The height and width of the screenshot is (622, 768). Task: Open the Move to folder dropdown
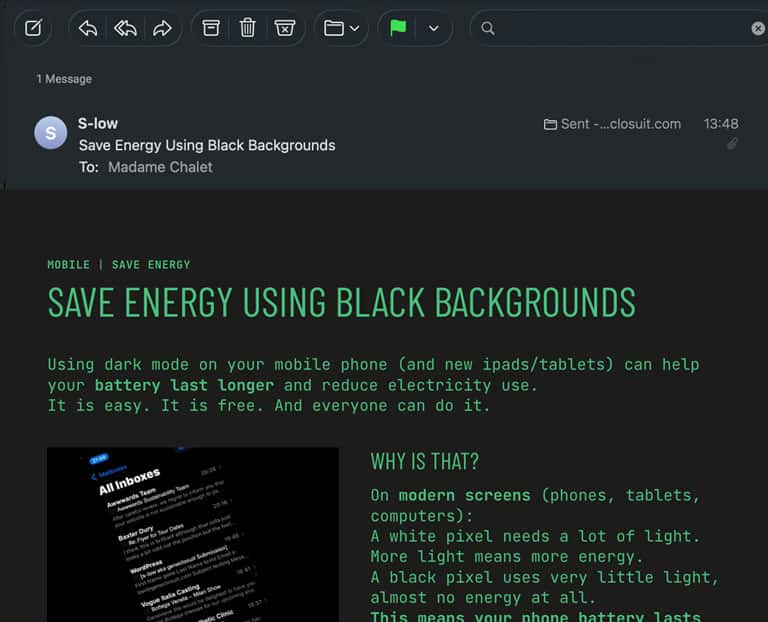tap(341, 28)
